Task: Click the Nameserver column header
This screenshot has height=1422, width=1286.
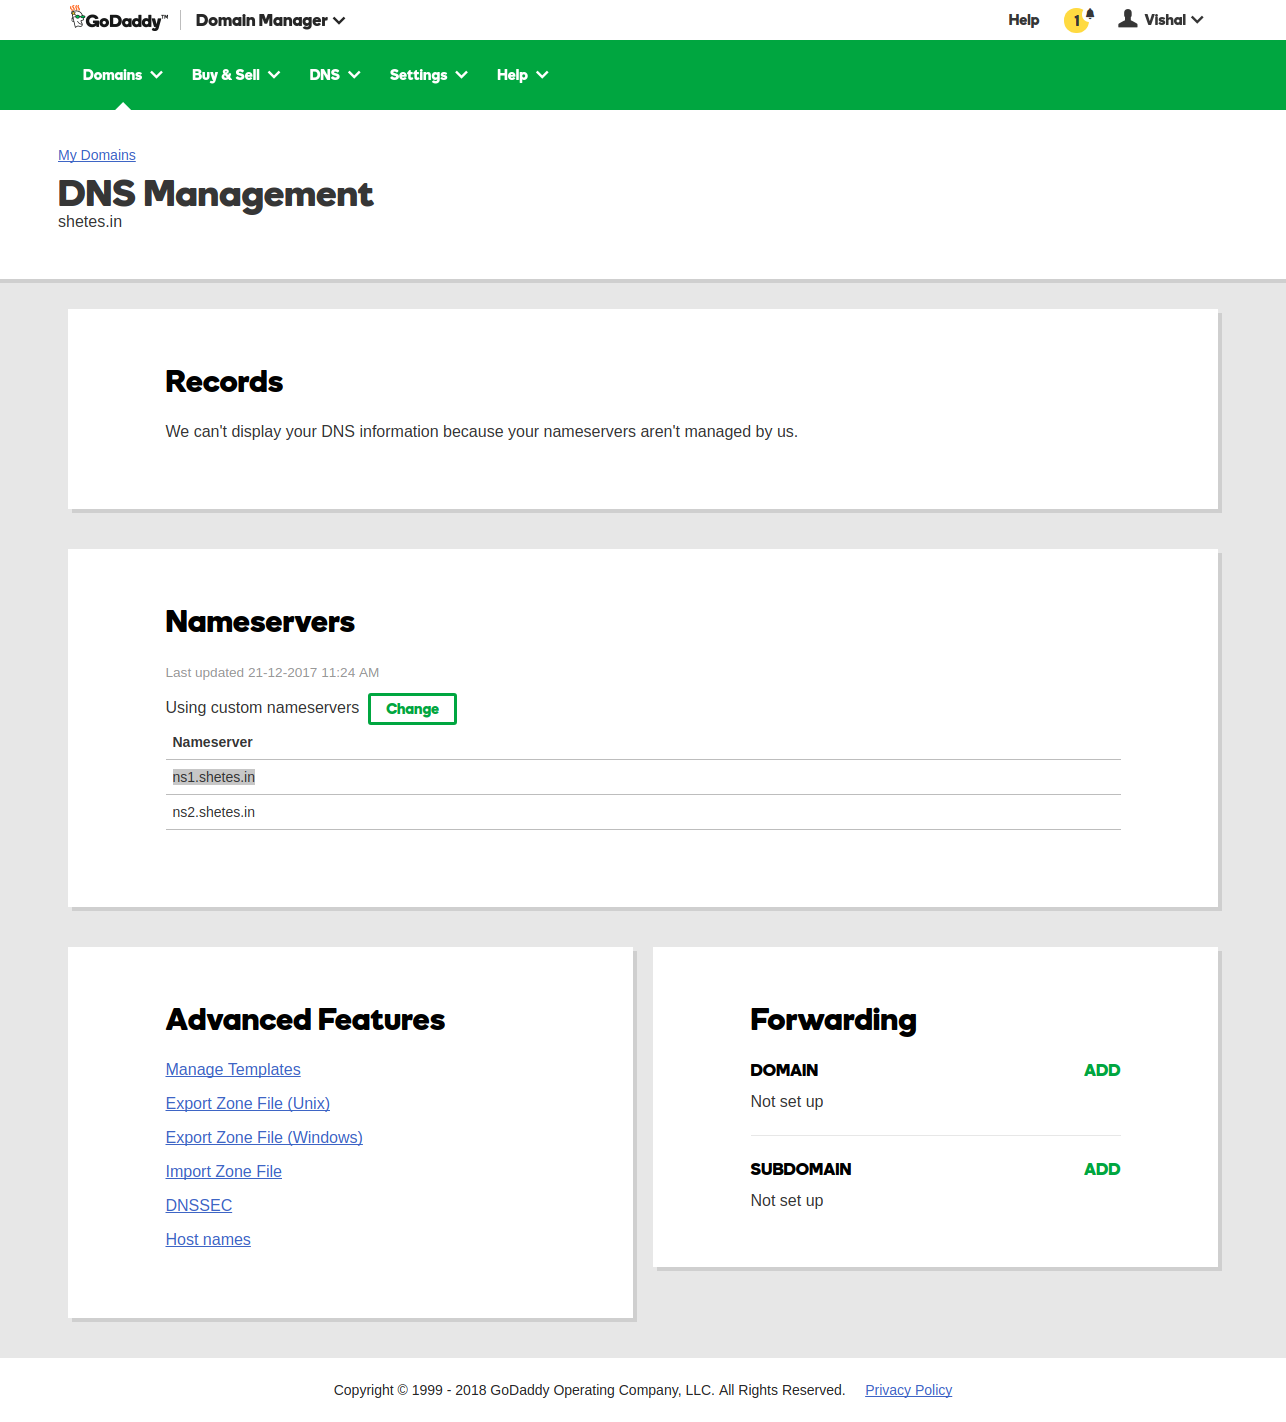Action: (x=212, y=742)
